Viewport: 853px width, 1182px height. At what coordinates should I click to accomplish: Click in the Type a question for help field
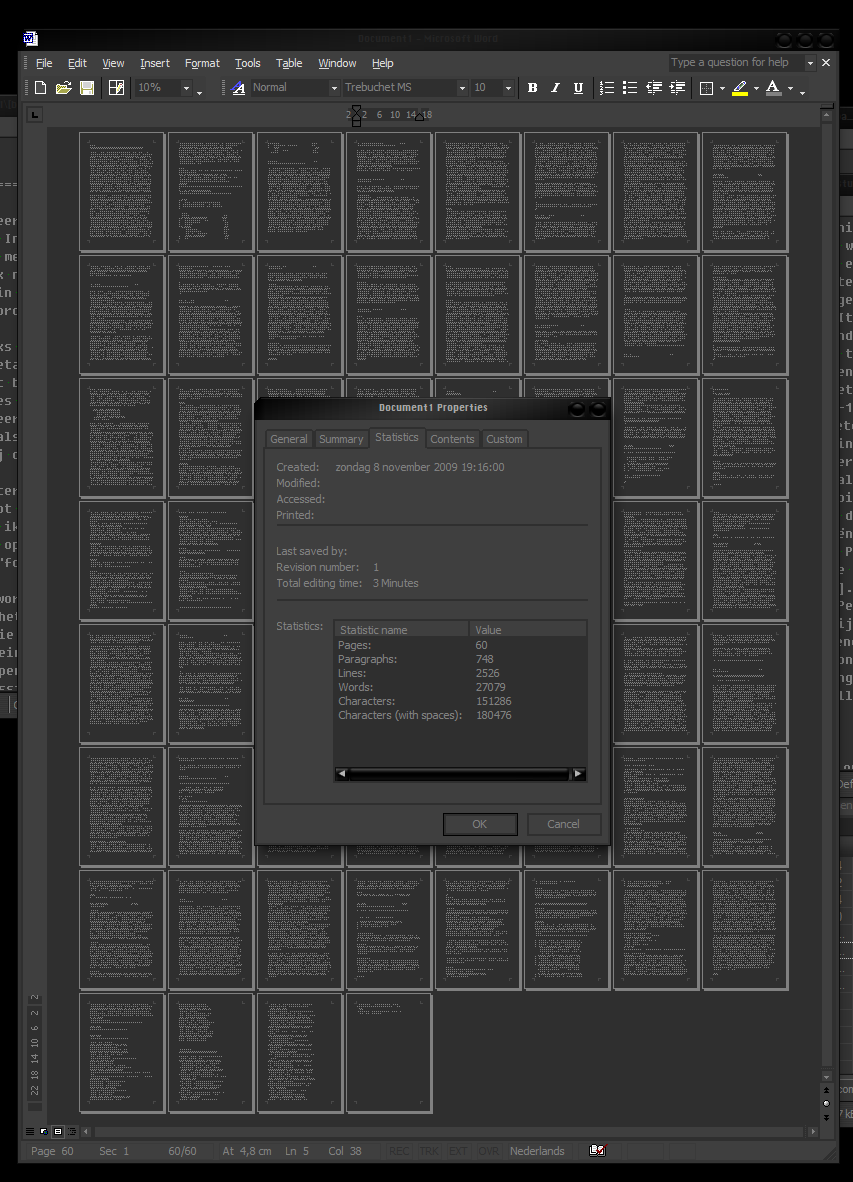click(x=736, y=63)
